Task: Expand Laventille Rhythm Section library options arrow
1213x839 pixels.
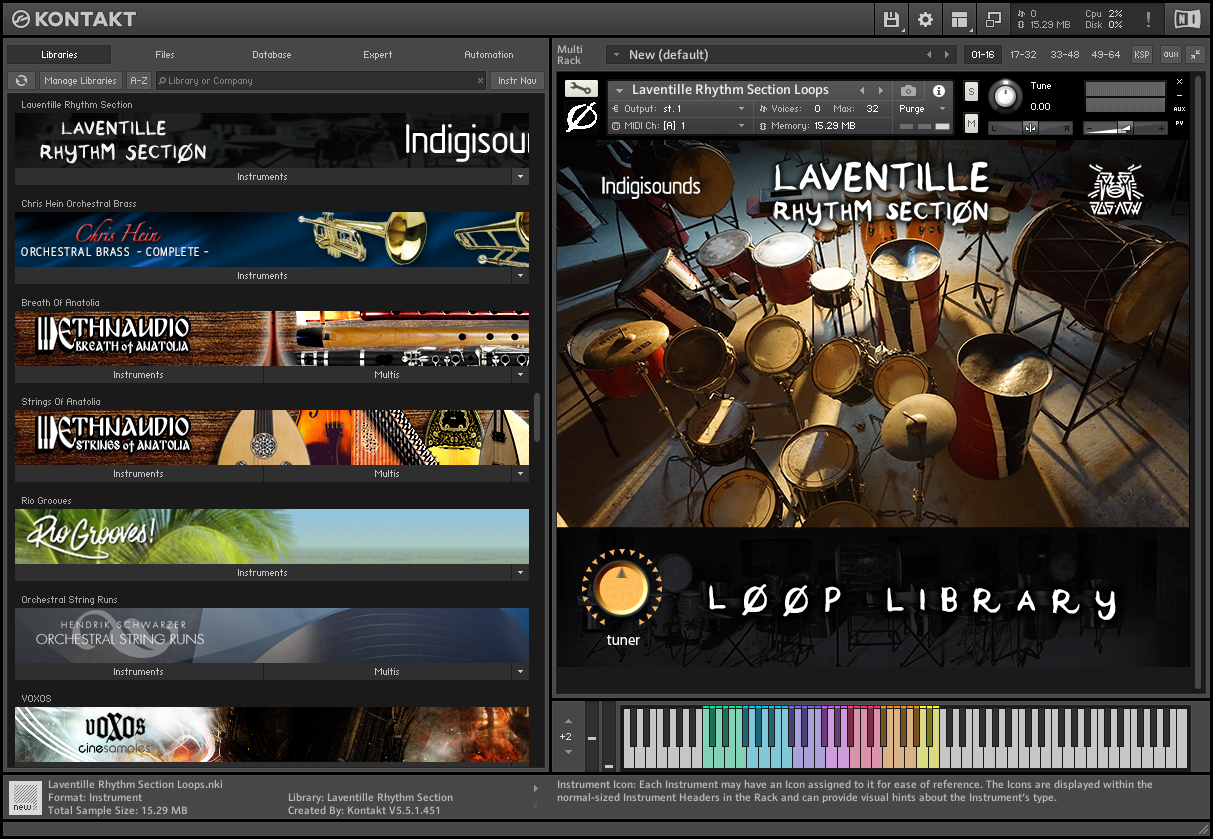Action: coord(520,176)
